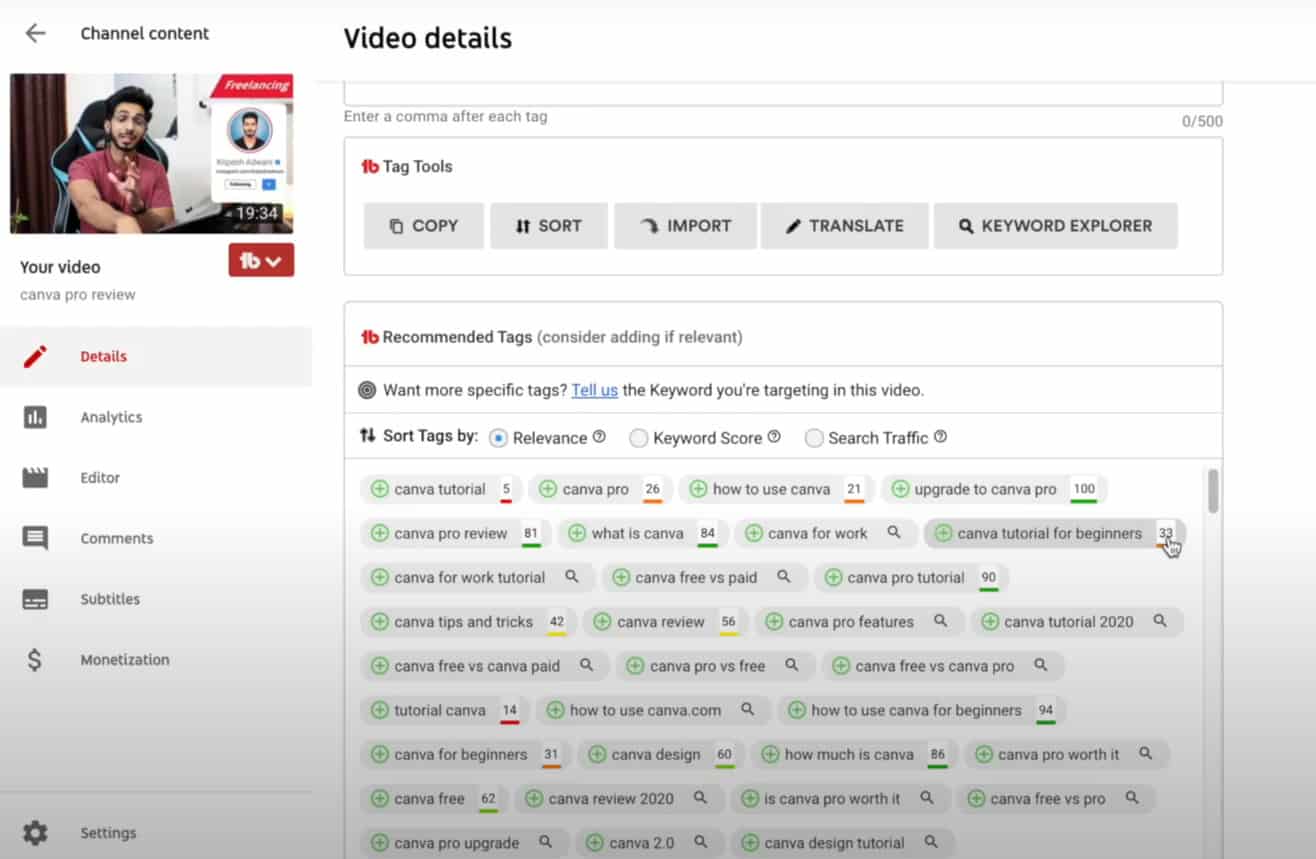The height and width of the screenshot is (859, 1316).
Task: Click the Sort Tags by arrows icon
Action: coord(367,436)
